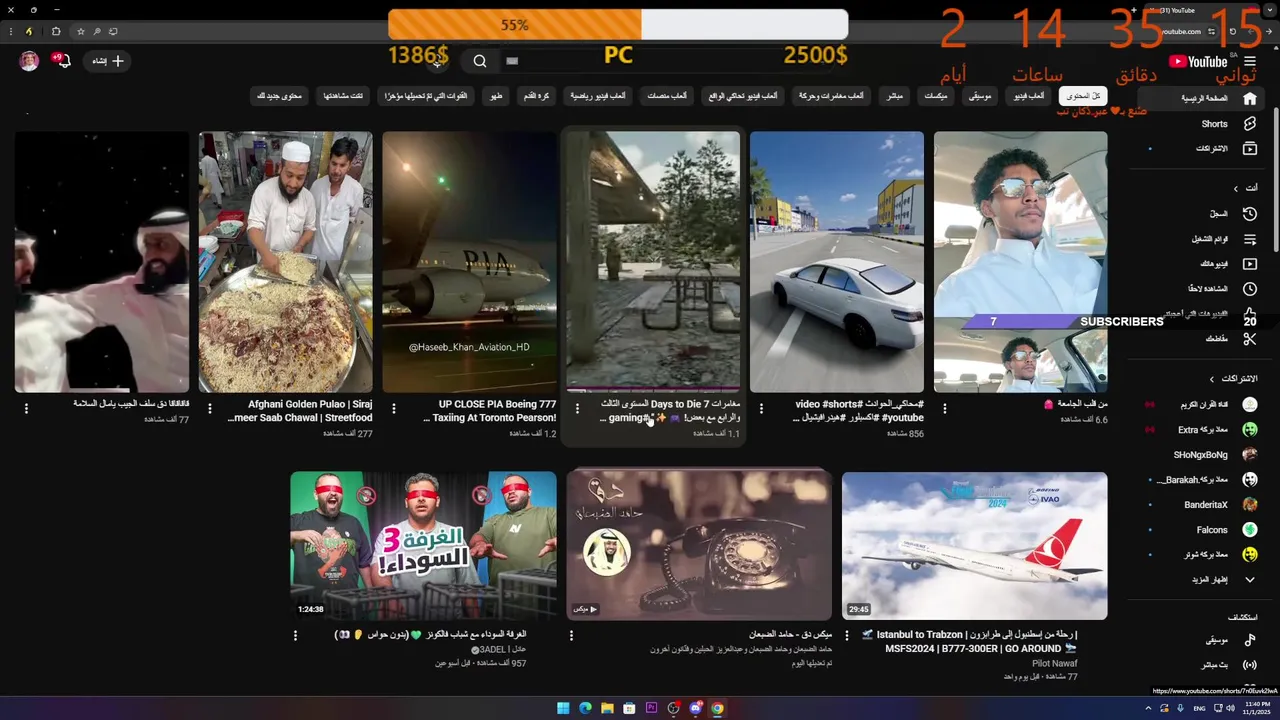Open options for PIA Boeing 777 short
Viewport: 1280px width, 720px height.
point(394,408)
